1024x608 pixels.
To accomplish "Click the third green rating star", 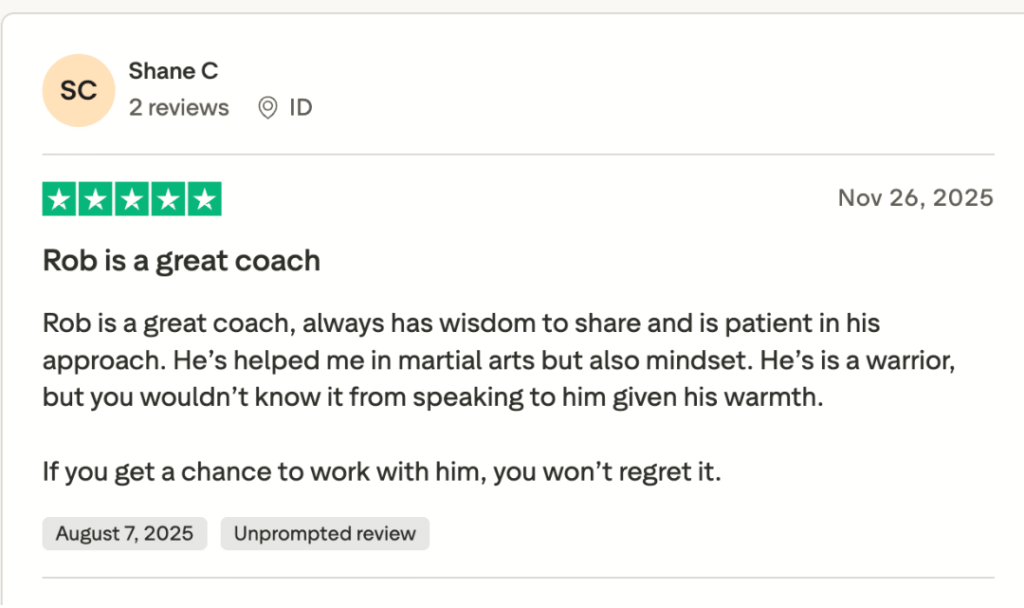I will (x=131, y=199).
